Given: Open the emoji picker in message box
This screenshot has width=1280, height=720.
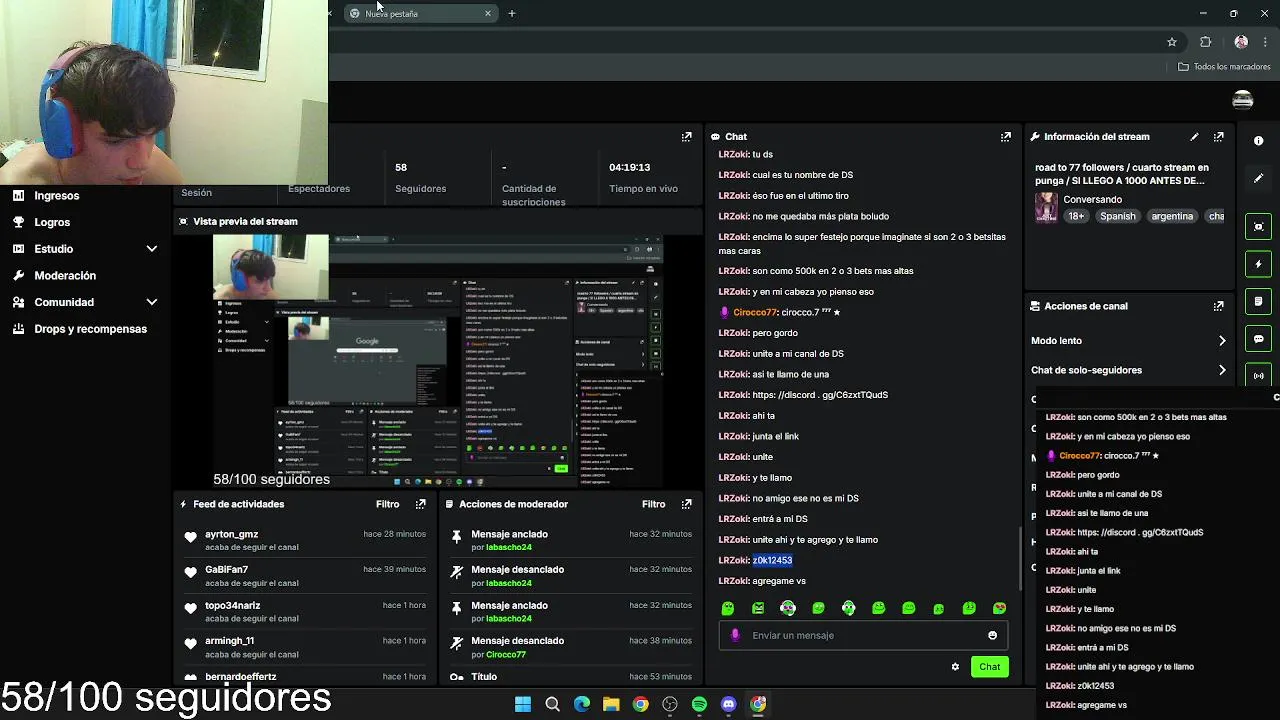Looking at the screenshot, I should pos(992,635).
